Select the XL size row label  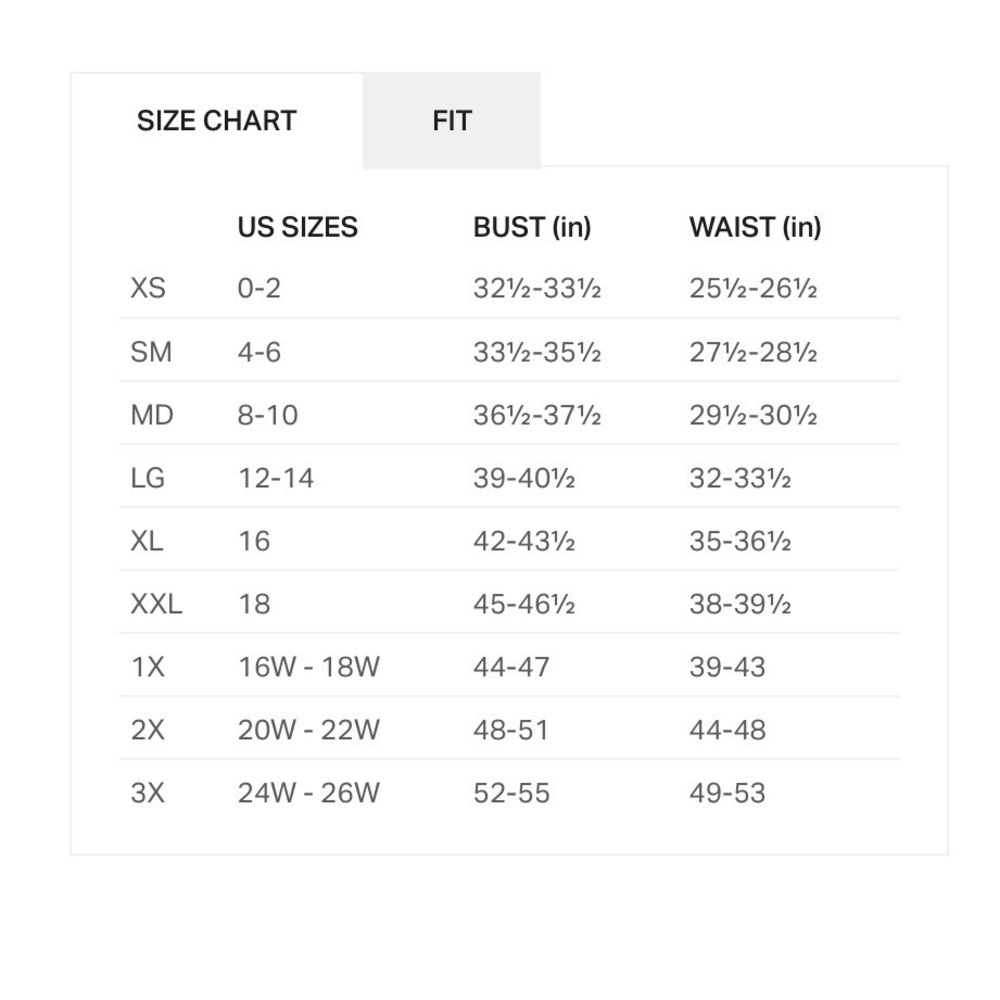pos(147,541)
